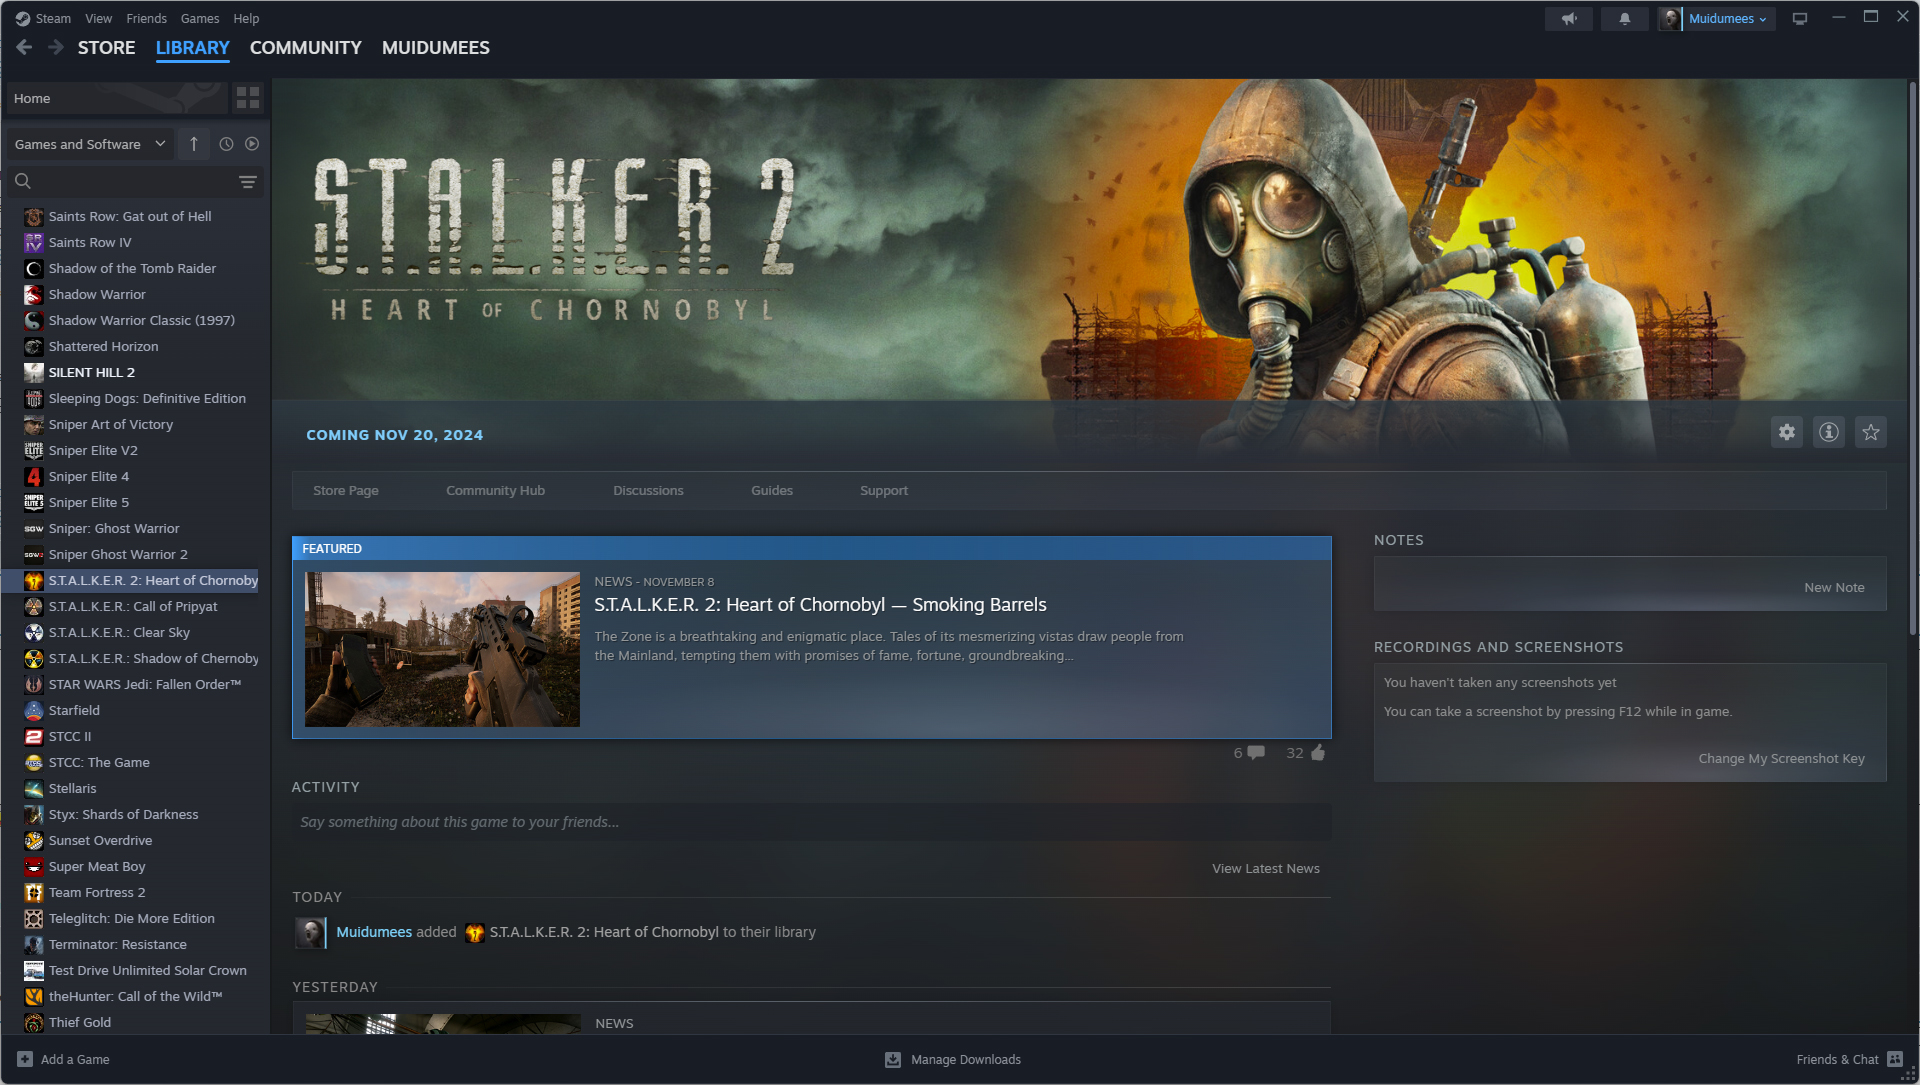
Task: Open the megaphone announcements icon
Action: pos(1569,19)
